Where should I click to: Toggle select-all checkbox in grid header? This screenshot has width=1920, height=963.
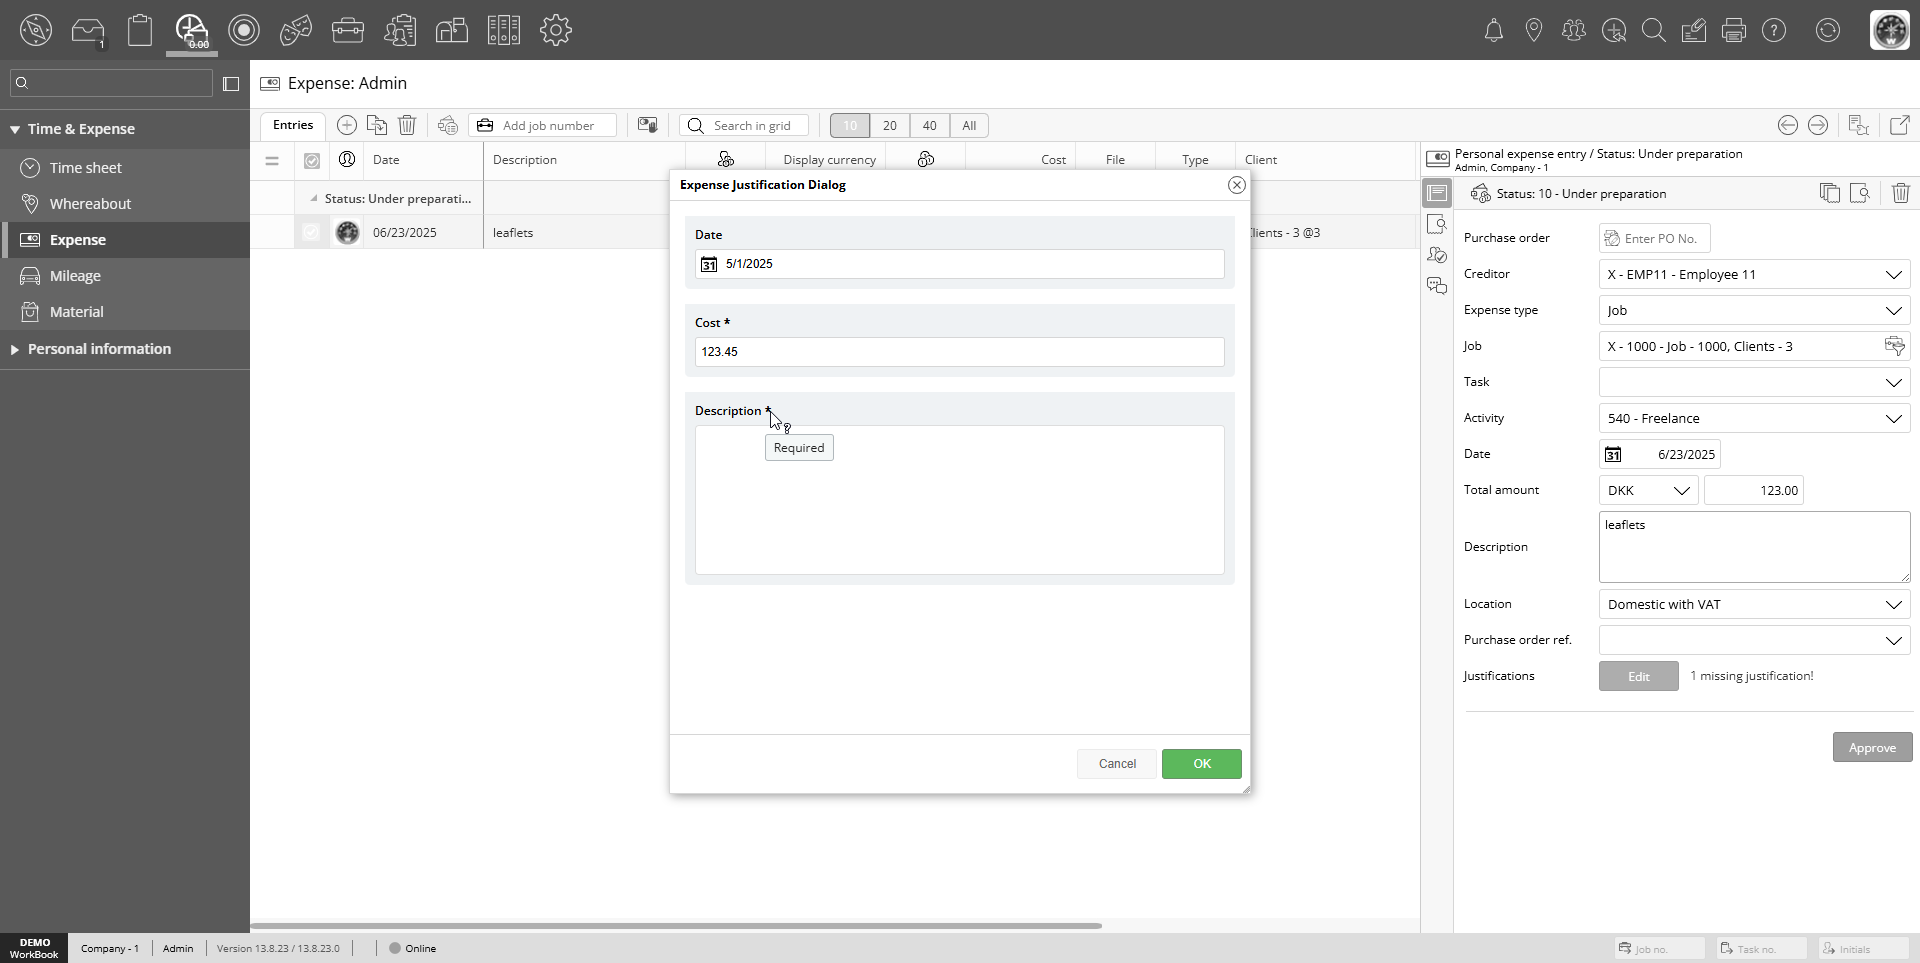(x=312, y=160)
